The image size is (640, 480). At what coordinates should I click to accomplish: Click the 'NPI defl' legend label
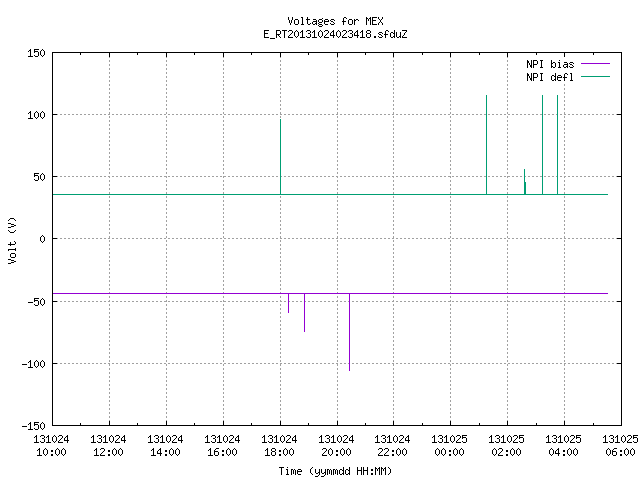click(x=550, y=77)
